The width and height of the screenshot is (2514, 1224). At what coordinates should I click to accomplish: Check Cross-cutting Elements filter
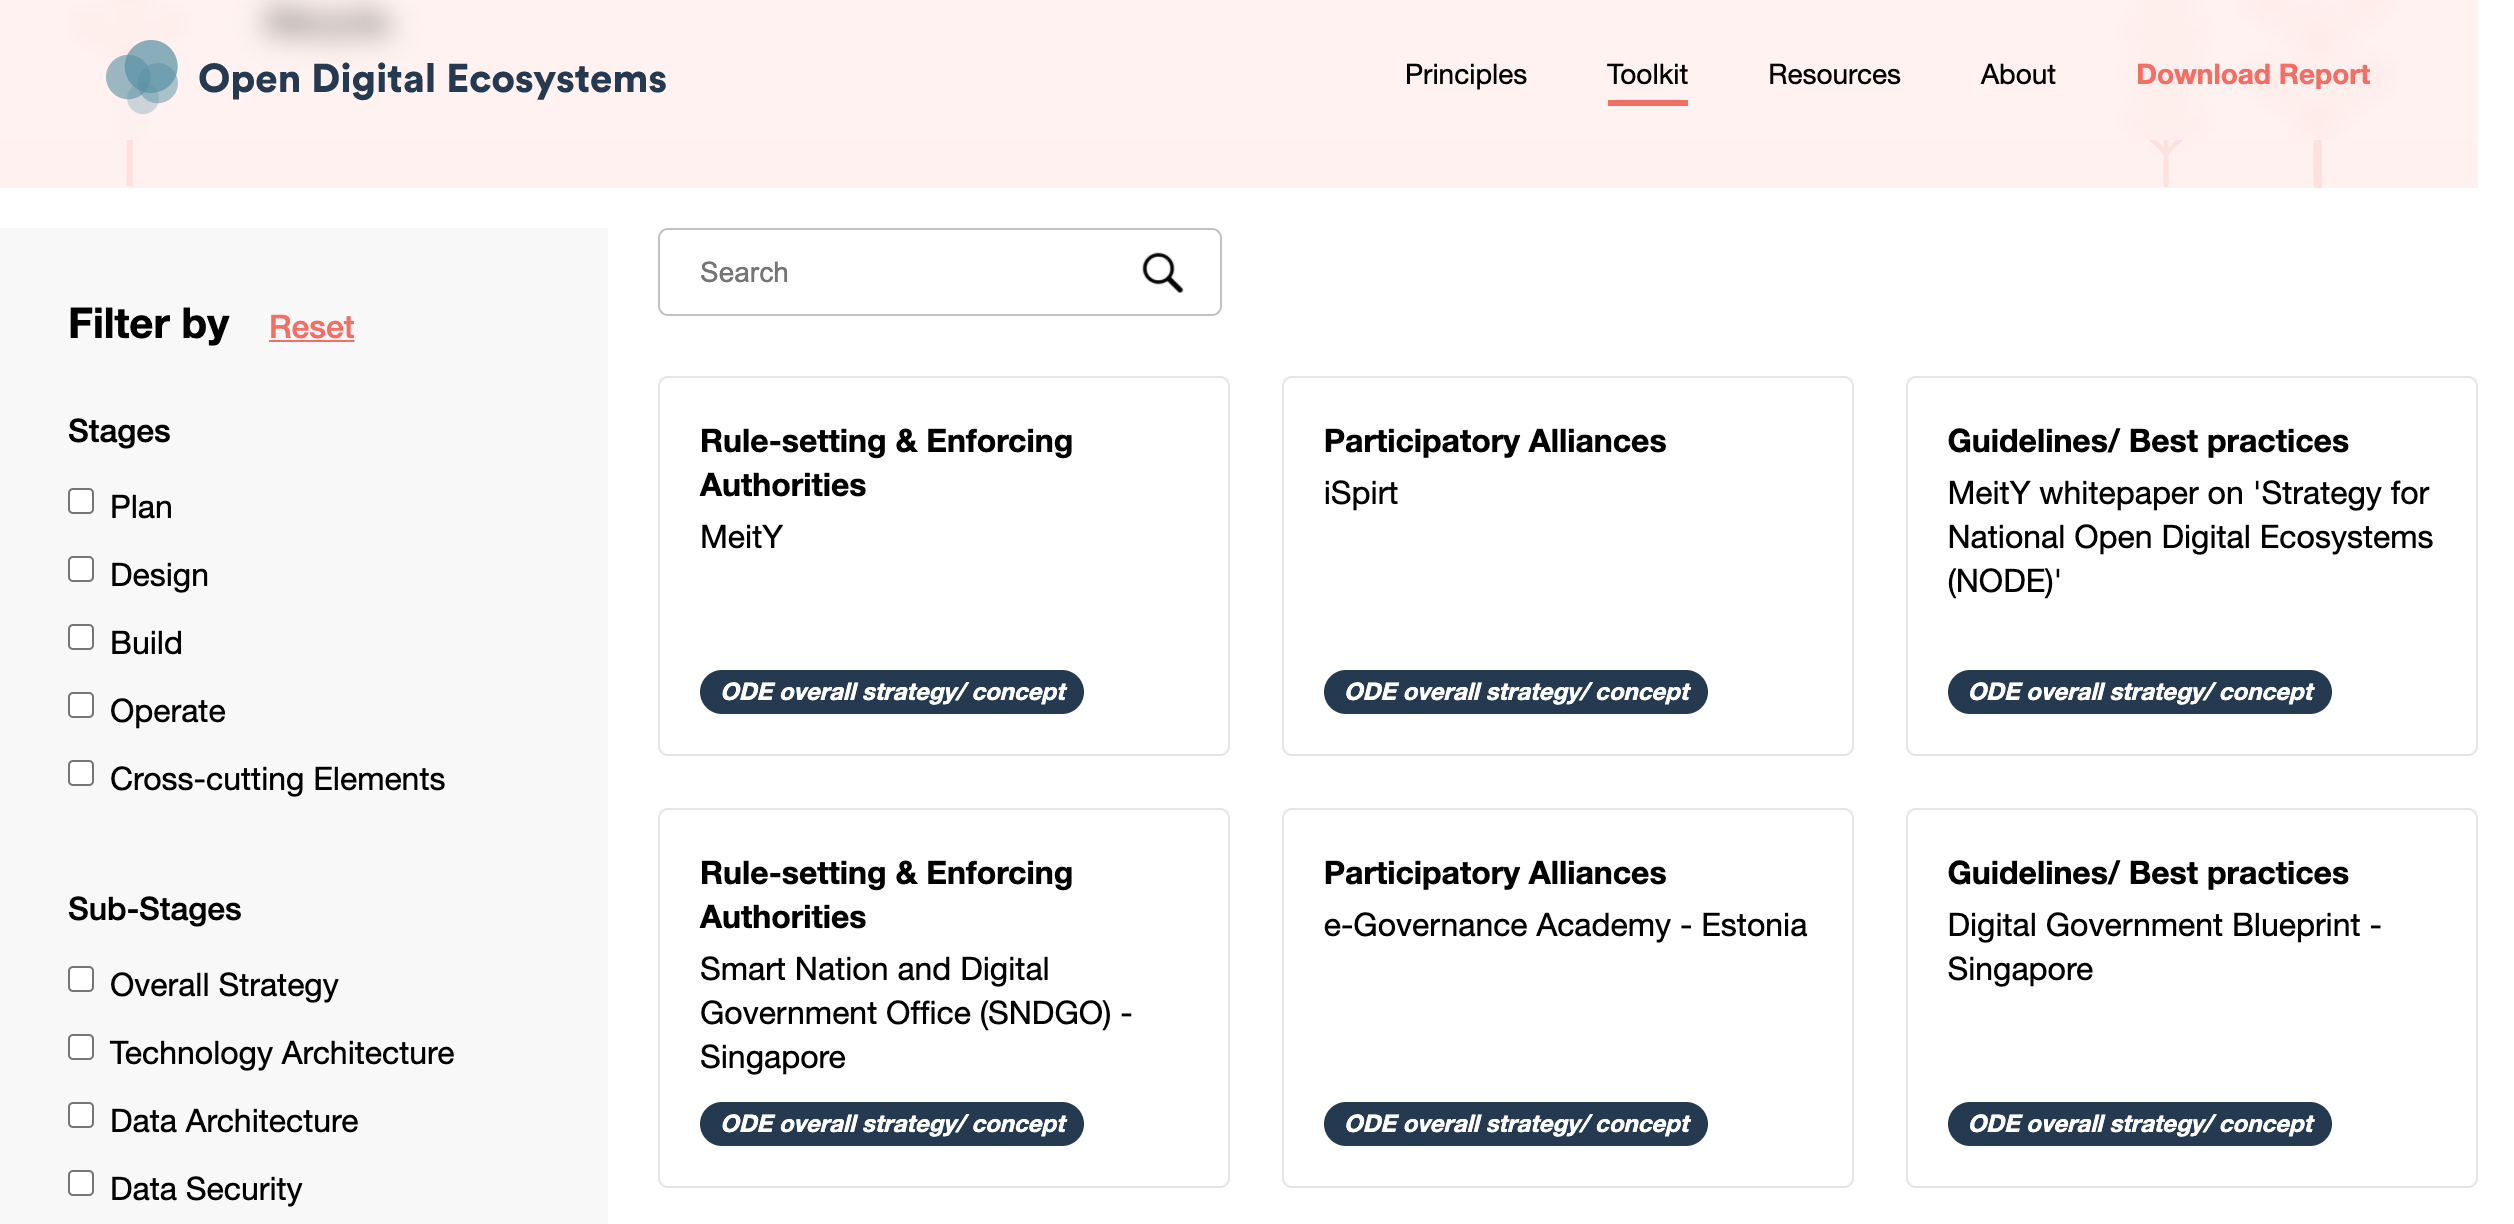coord(81,774)
